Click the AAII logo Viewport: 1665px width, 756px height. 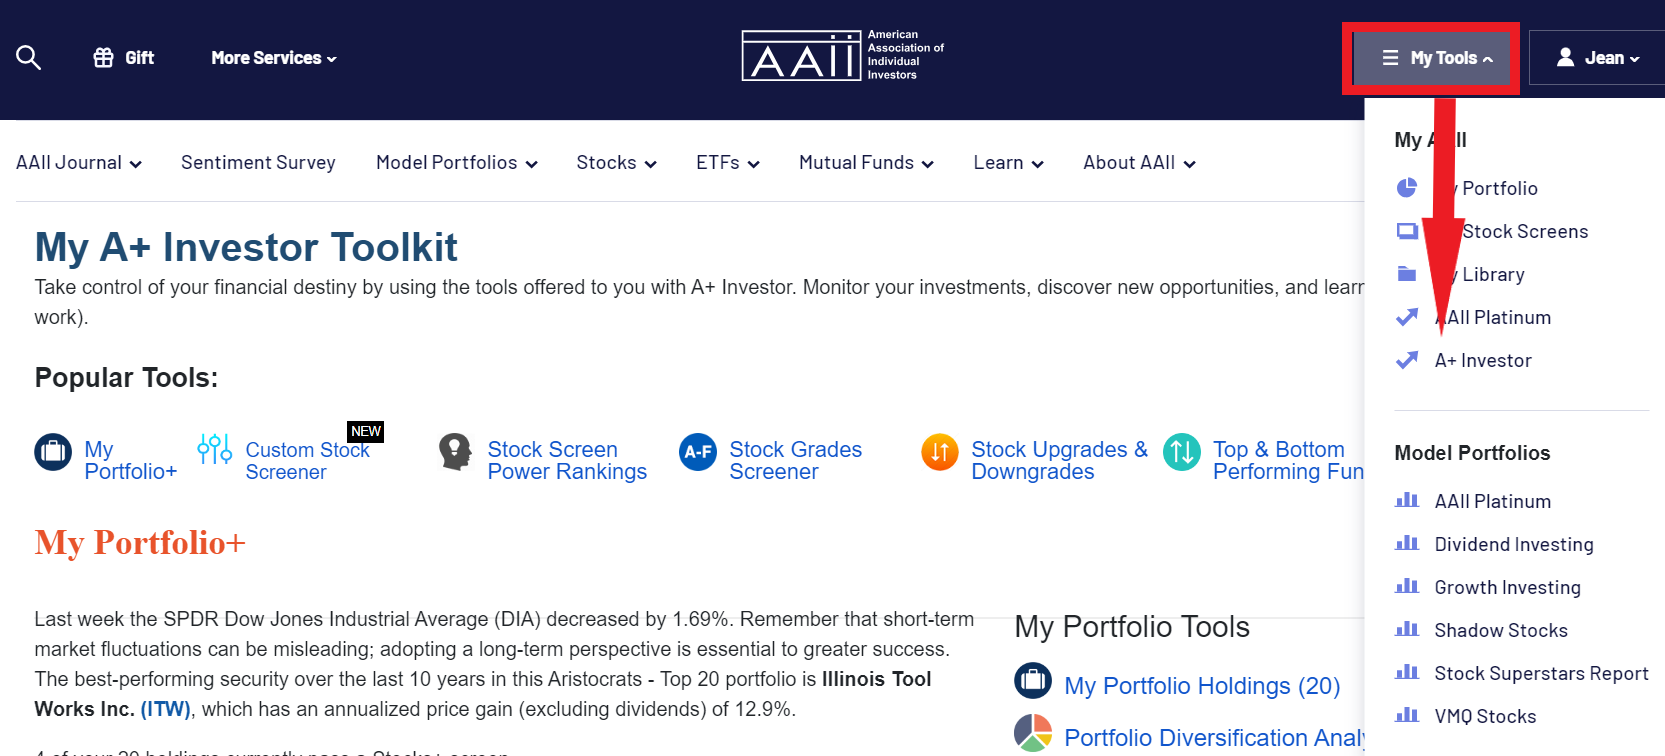843,55
